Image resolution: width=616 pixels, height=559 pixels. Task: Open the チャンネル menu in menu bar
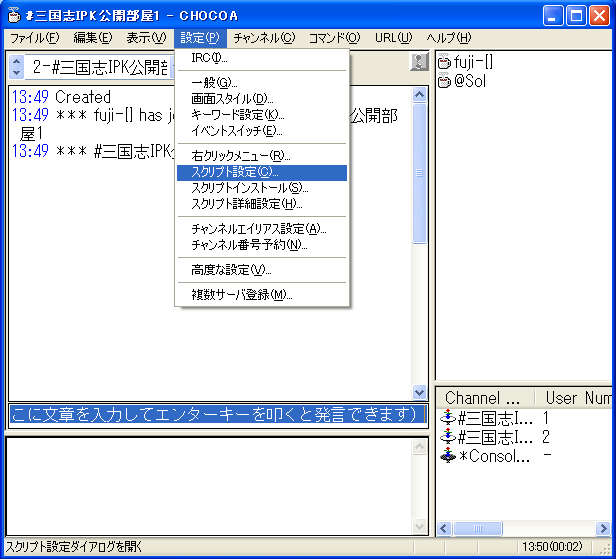264,38
